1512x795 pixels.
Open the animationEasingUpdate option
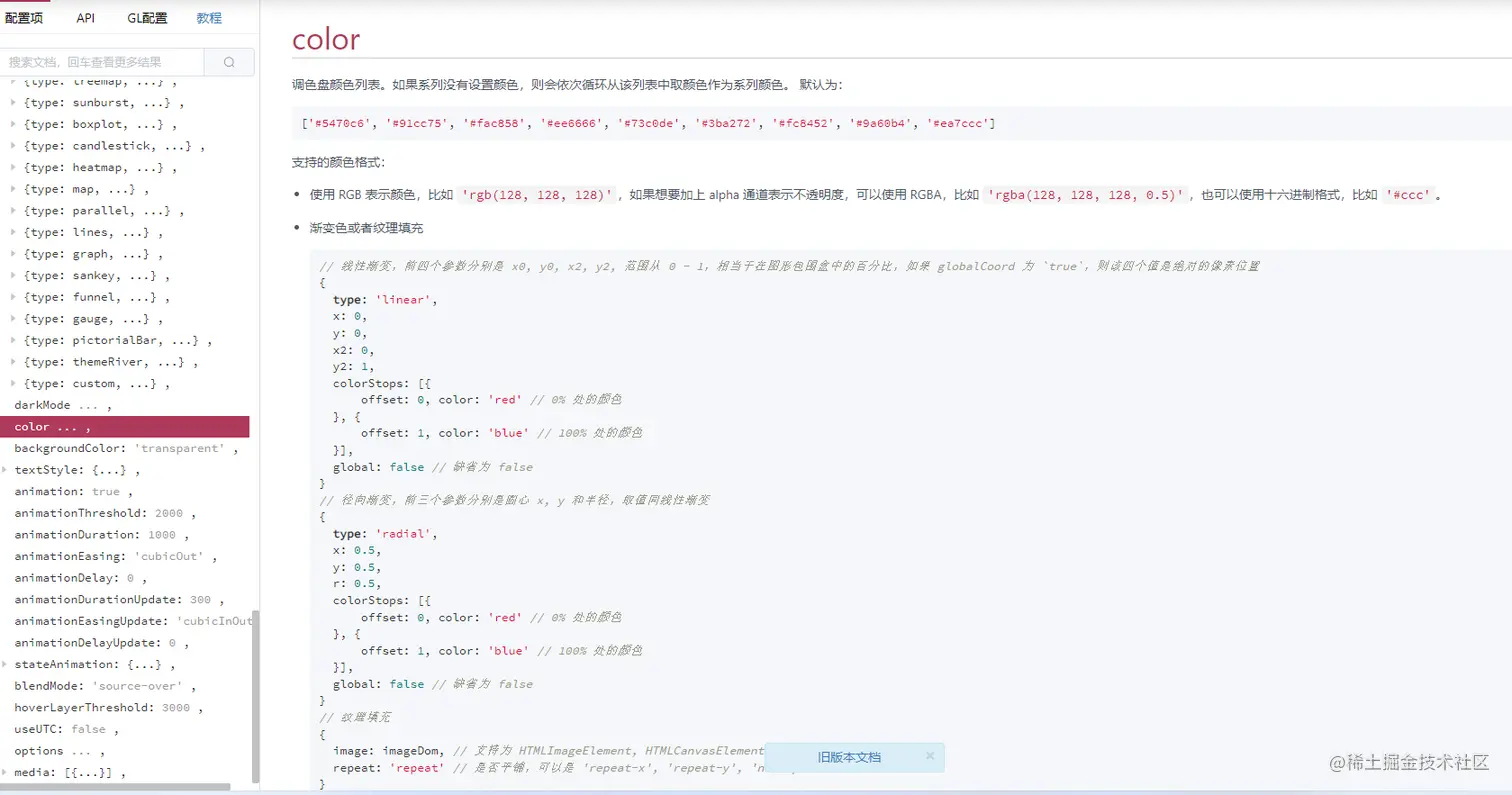(132, 621)
